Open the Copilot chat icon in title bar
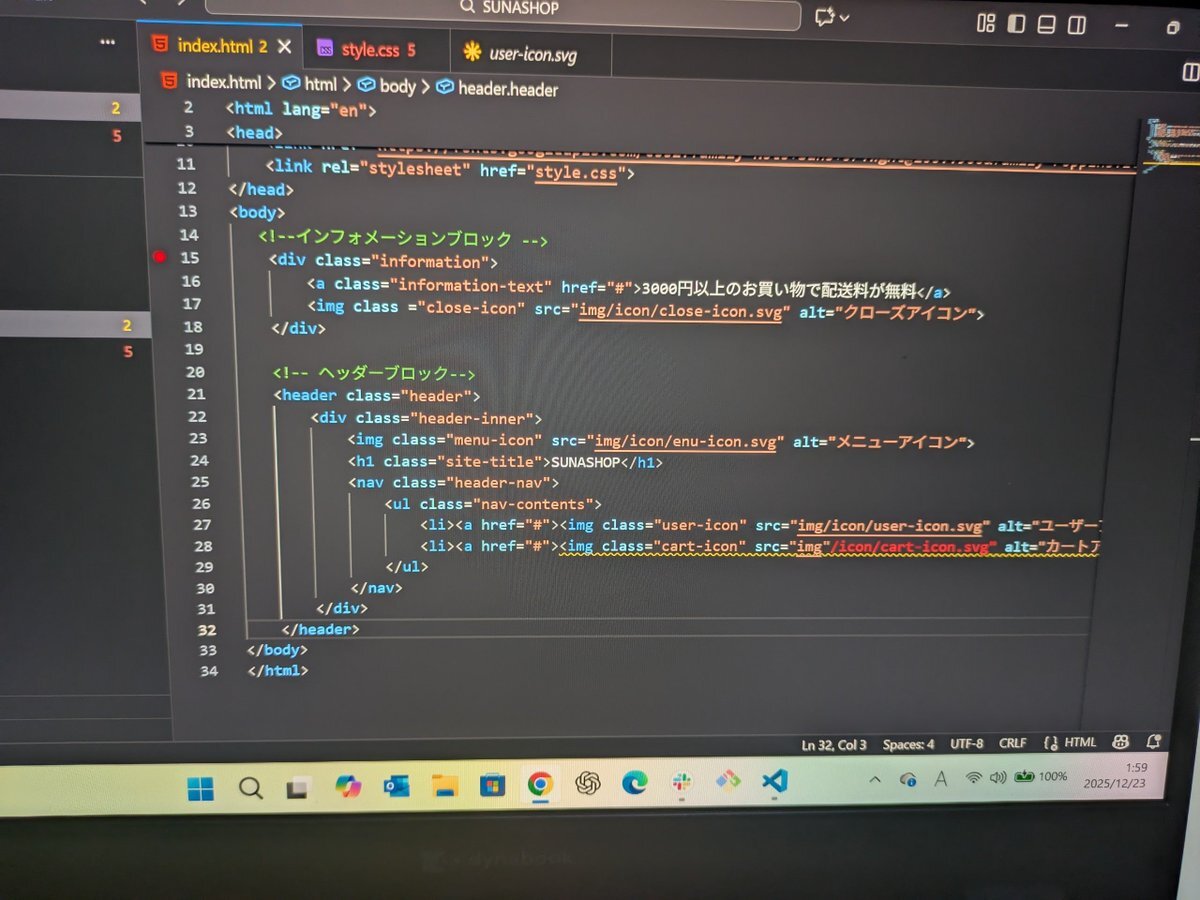 tap(825, 17)
